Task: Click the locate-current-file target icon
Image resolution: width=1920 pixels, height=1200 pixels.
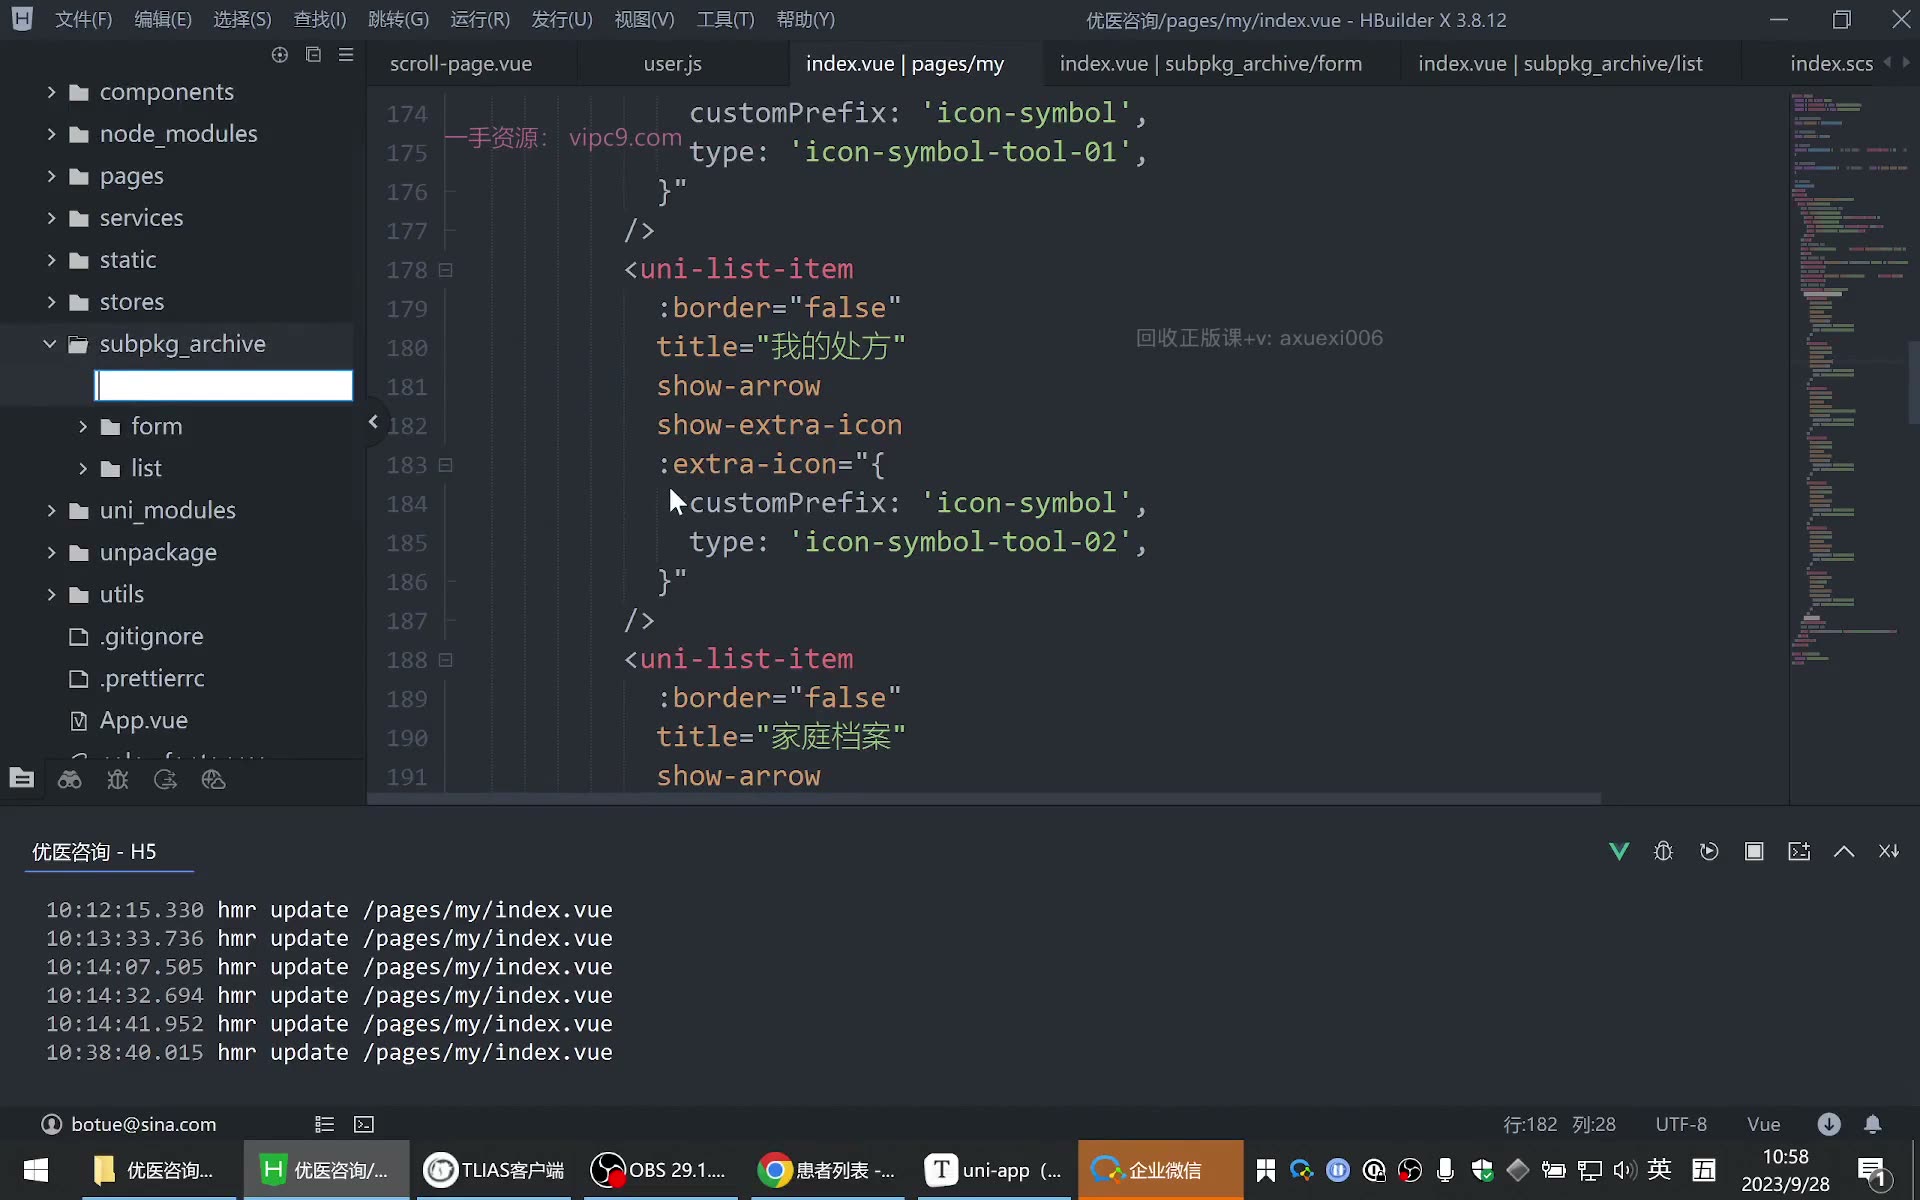Action: point(280,55)
